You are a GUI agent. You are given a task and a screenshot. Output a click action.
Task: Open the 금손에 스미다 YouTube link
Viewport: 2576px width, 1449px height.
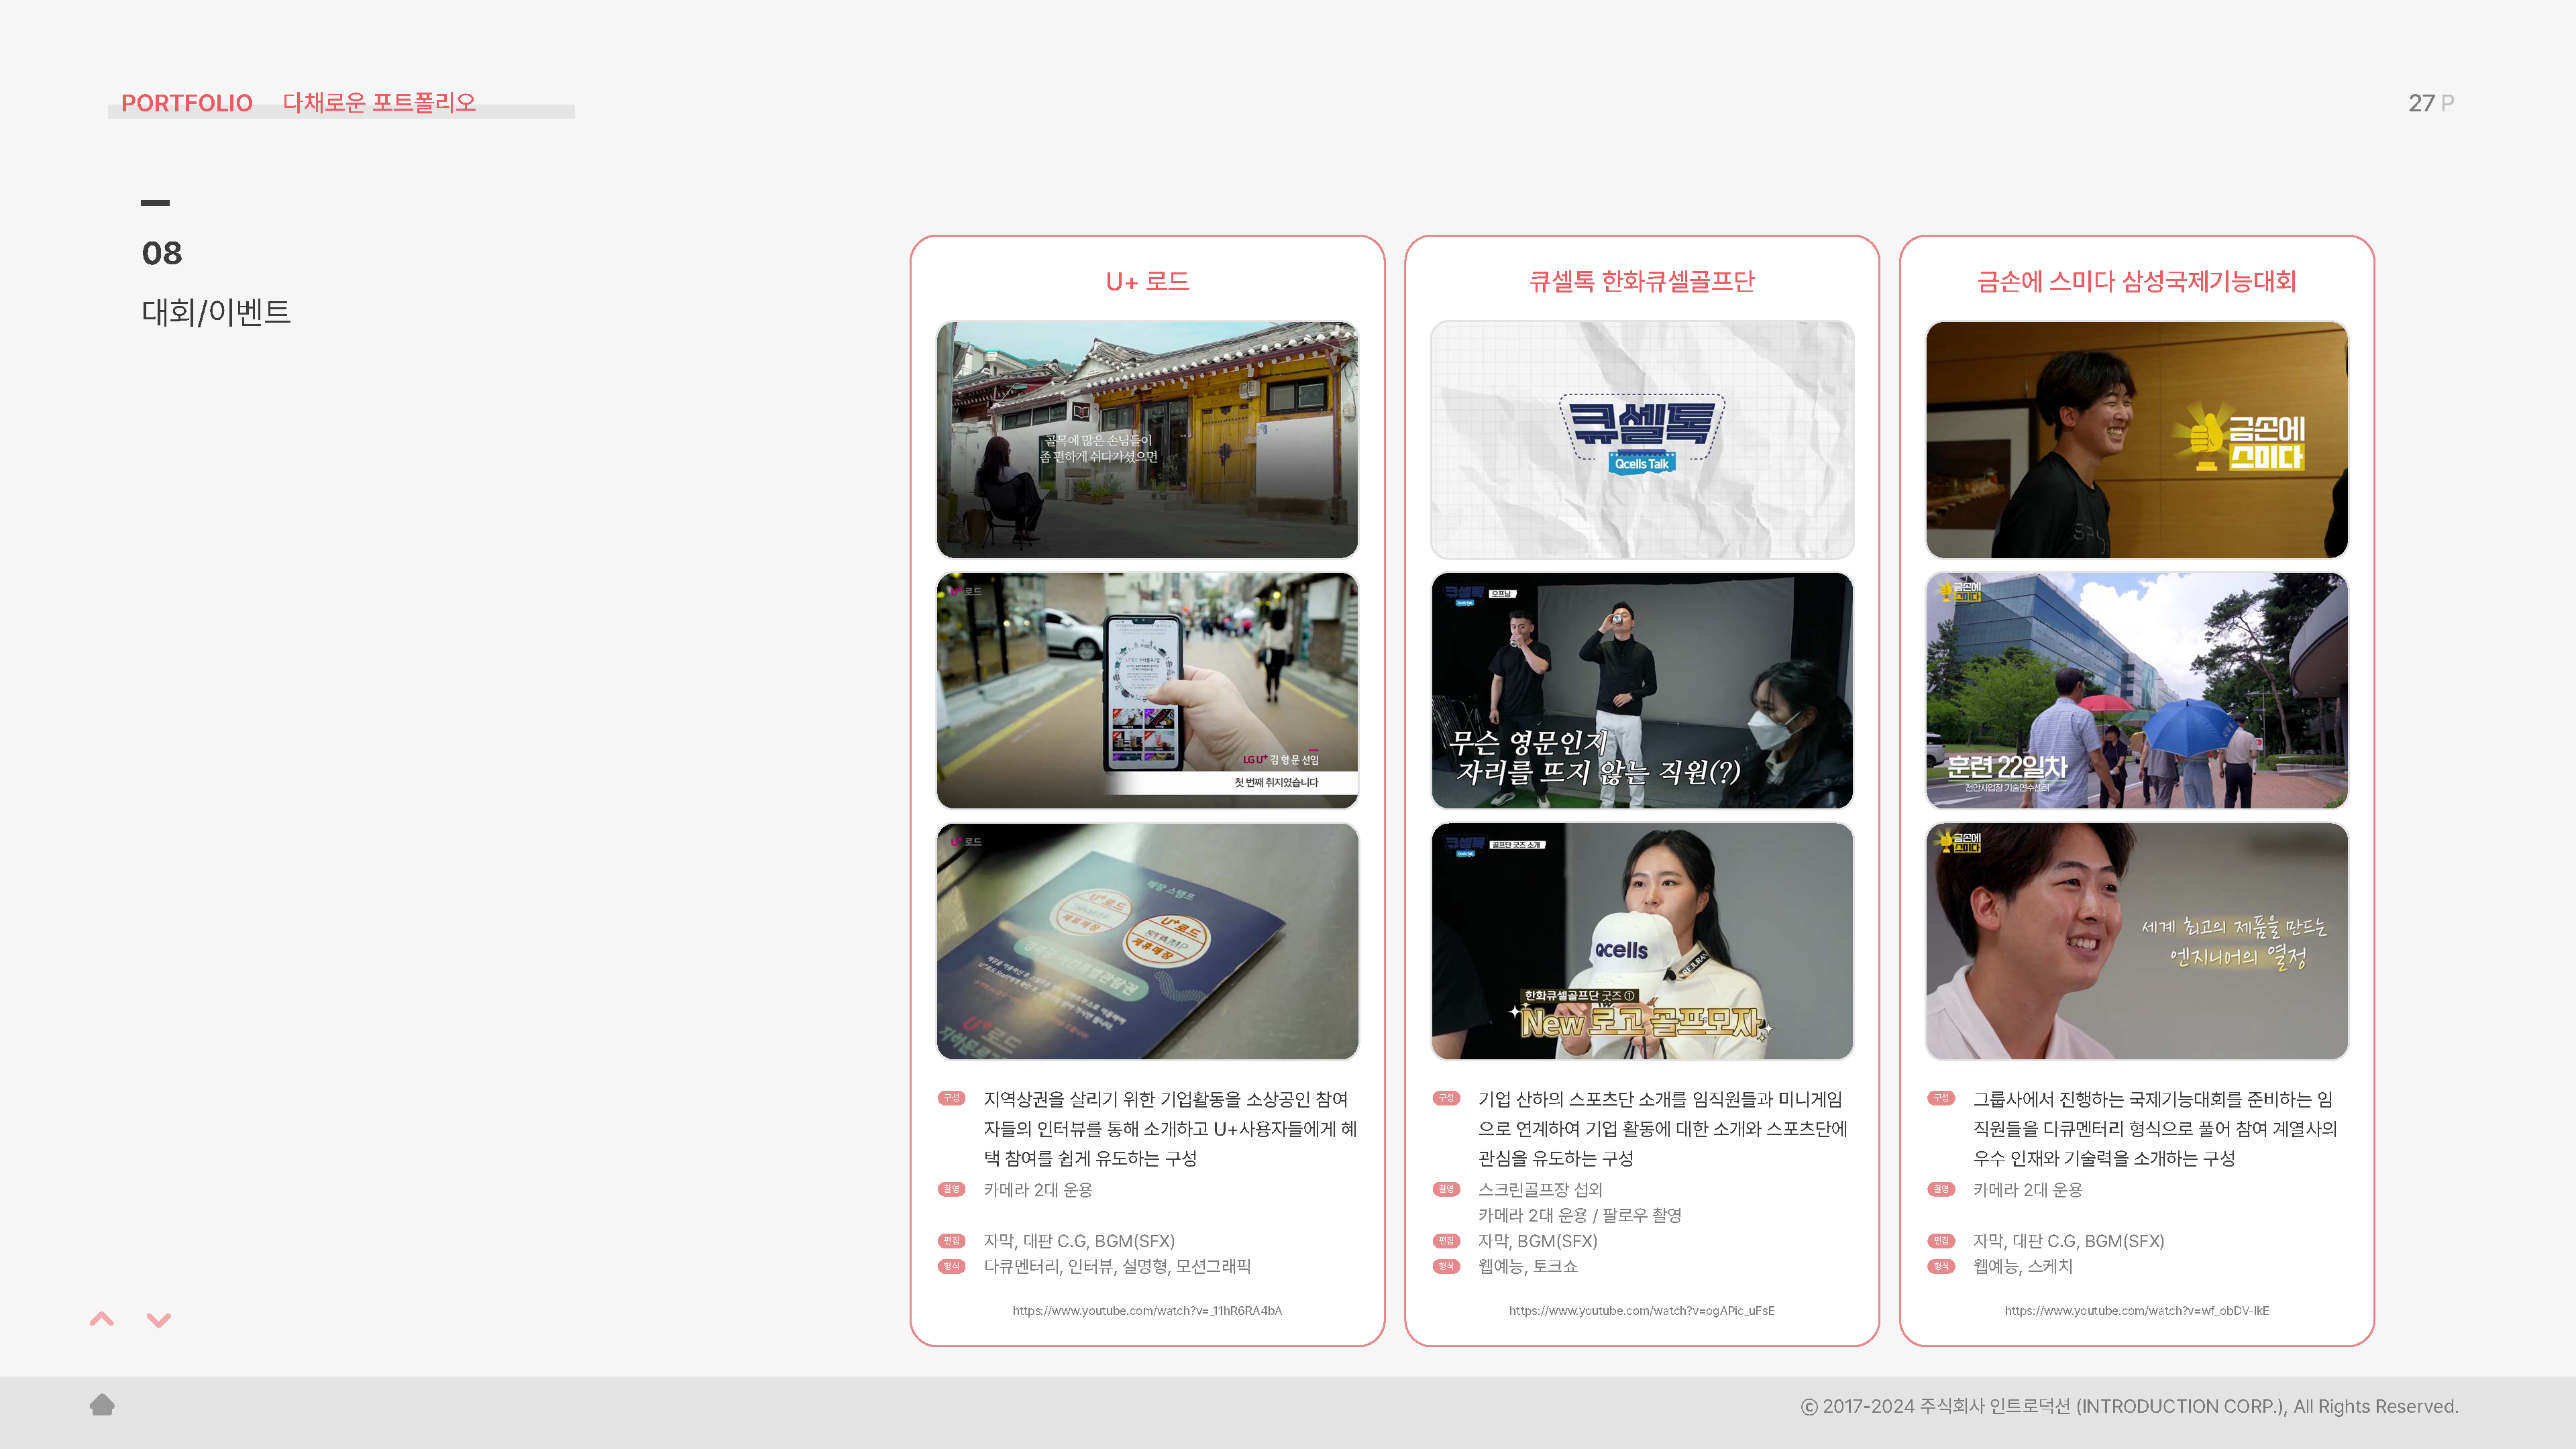2136,1310
